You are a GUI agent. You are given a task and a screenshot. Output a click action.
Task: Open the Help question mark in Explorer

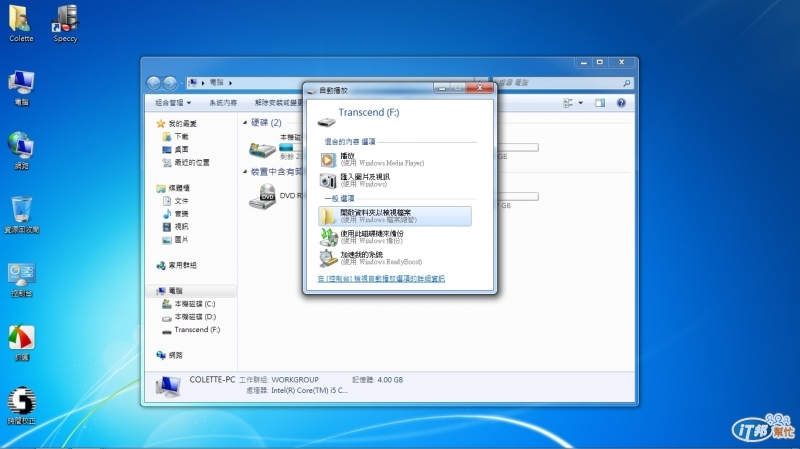click(x=621, y=103)
